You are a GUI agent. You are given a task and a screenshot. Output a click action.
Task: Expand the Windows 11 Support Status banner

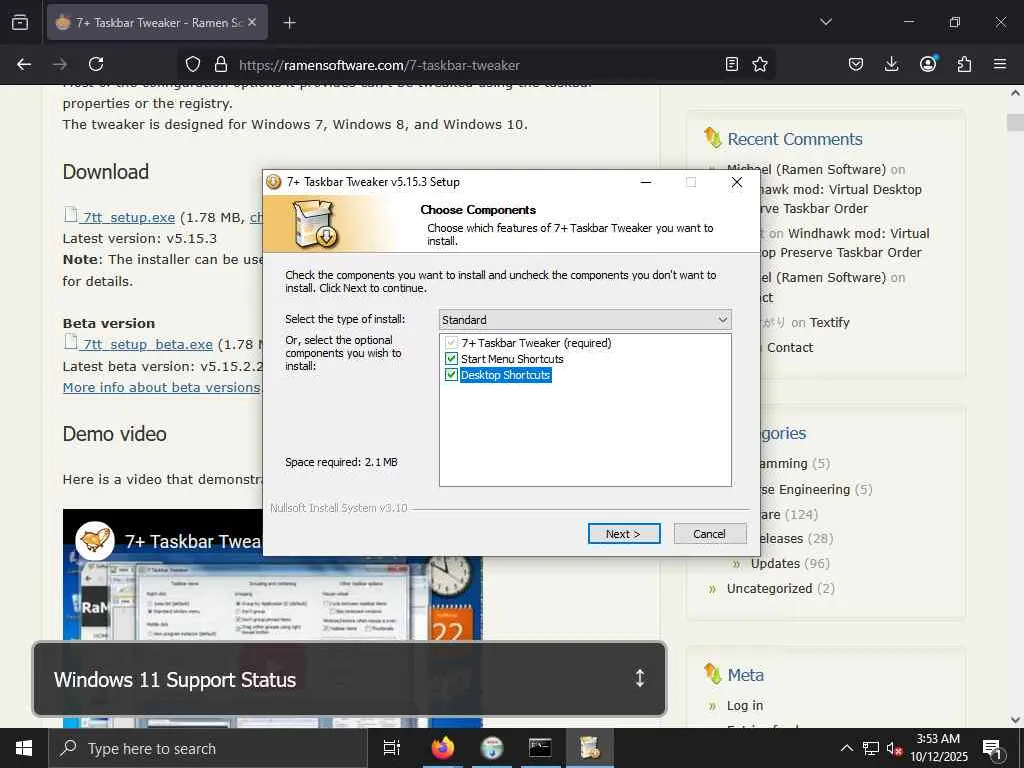coord(639,679)
